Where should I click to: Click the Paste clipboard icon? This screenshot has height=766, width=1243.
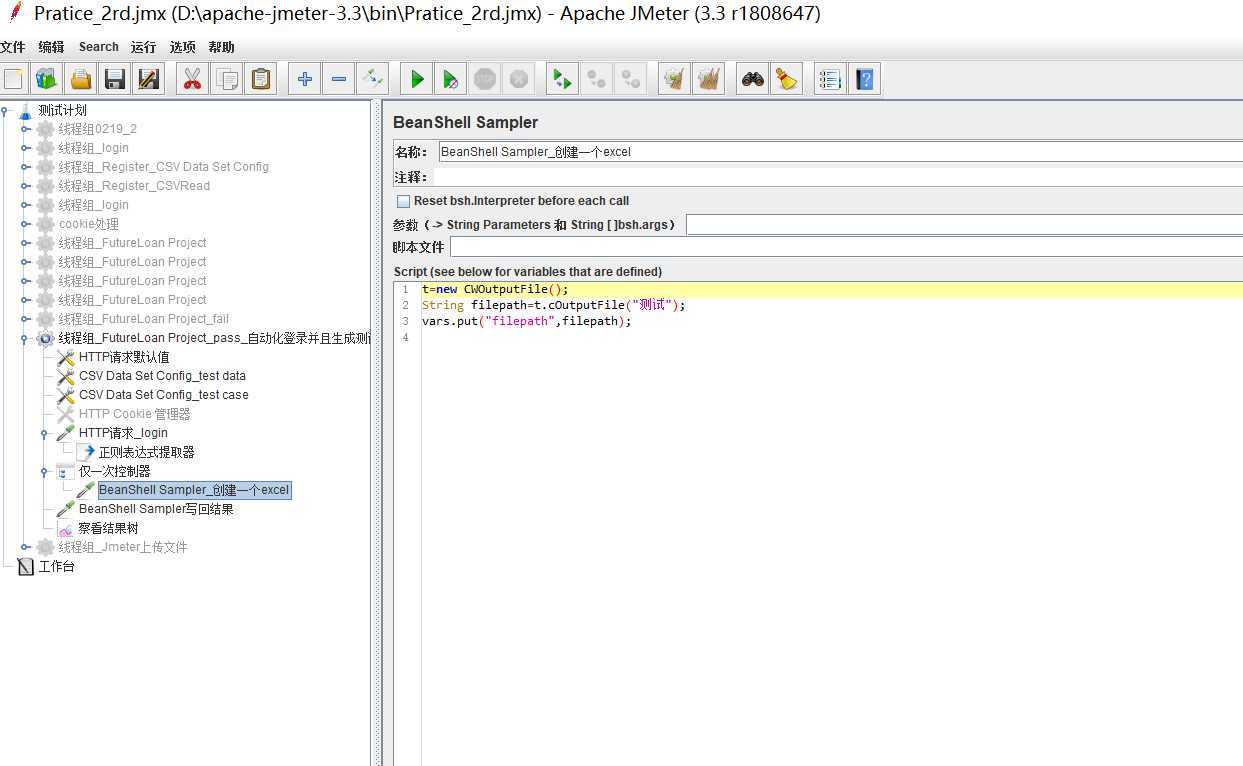pos(261,79)
